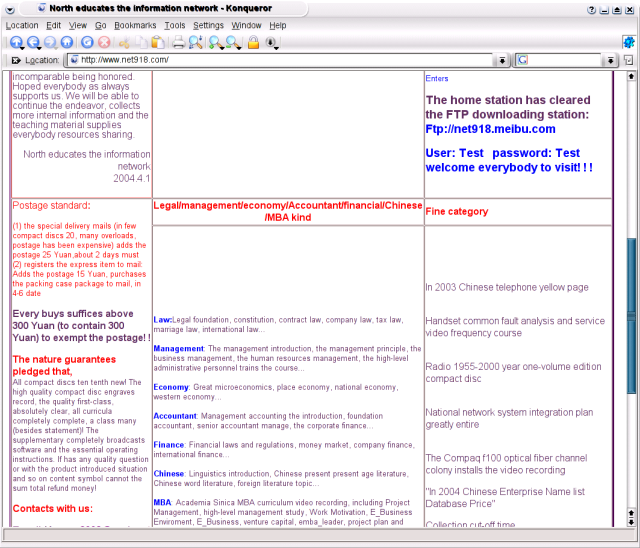Screen dimensions: 640x548
Task: Click 'In 2004 Chinese Enterprise Name list' entry
Action: pyautogui.click(x=505, y=497)
